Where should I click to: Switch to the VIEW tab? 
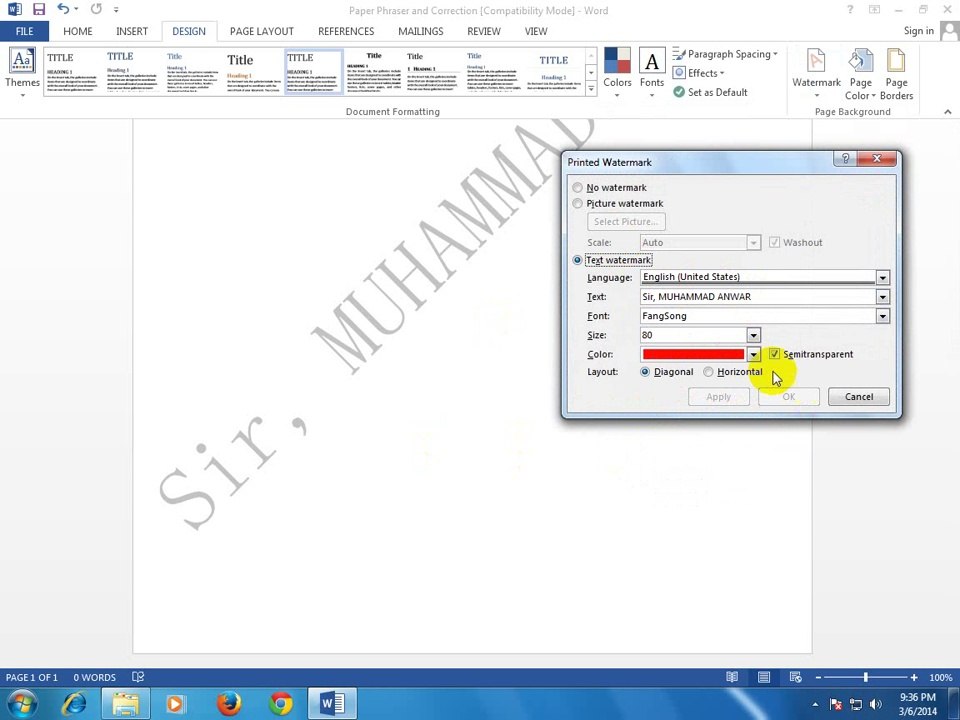[x=536, y=31]
